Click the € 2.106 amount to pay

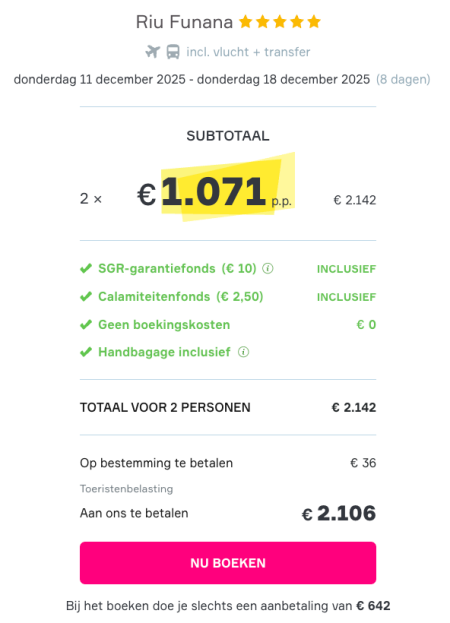(x=339, y=513)
